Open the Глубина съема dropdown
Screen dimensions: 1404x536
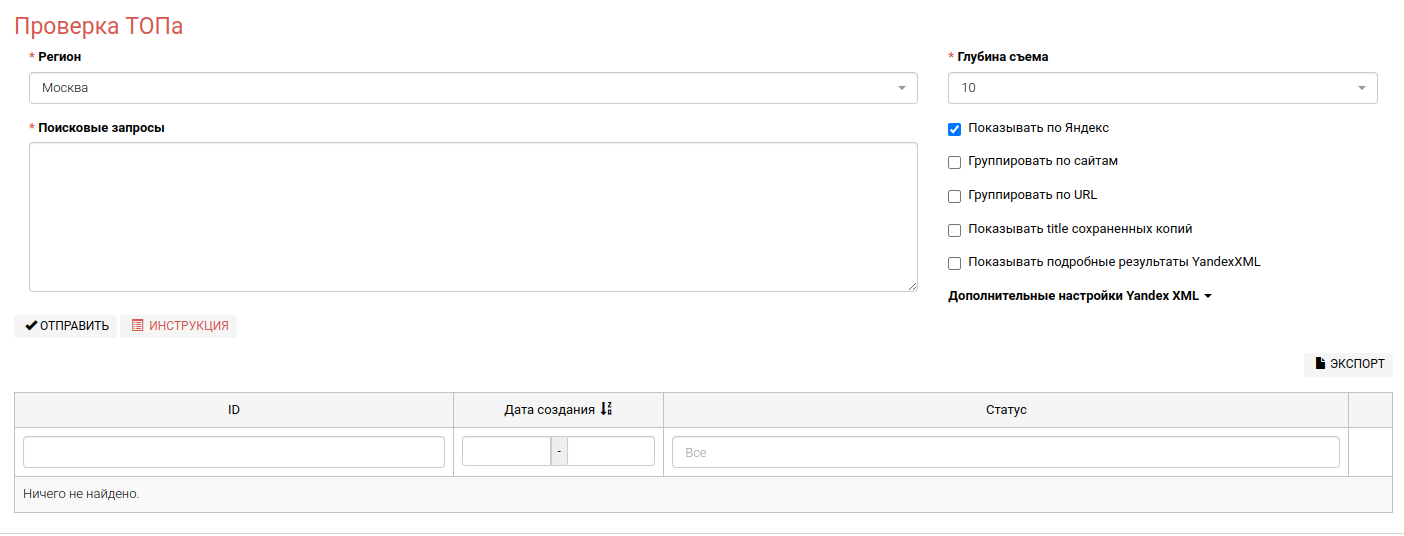(x=1162, y=88)
